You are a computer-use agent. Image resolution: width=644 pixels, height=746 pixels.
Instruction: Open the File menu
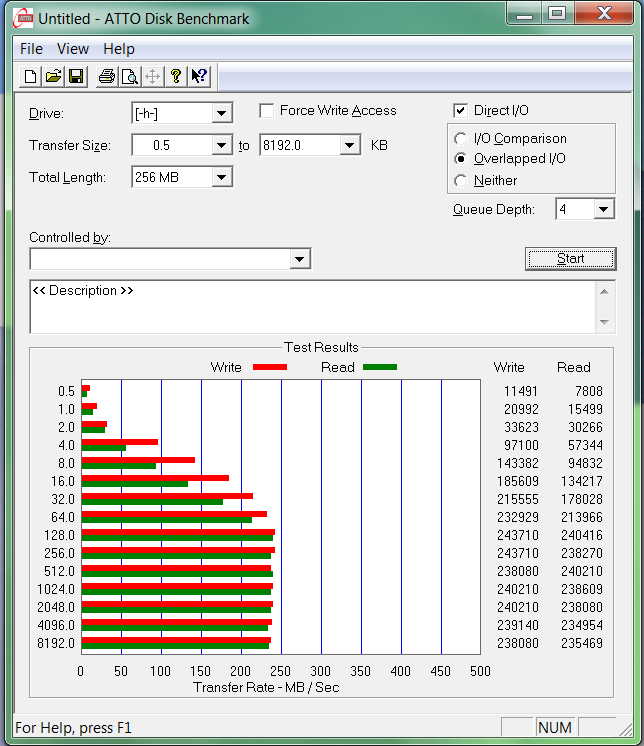[x=31, y=49]
